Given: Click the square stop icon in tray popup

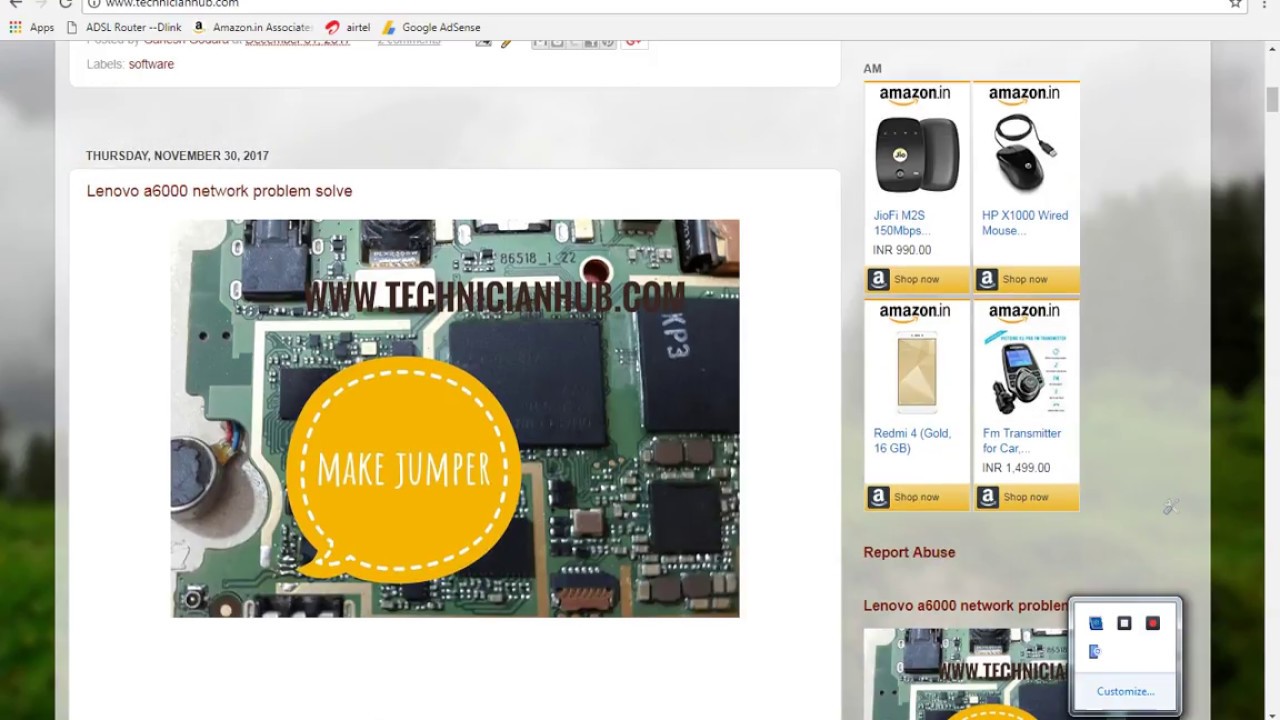Looking at the screenshot, I should click(1124, 623).
